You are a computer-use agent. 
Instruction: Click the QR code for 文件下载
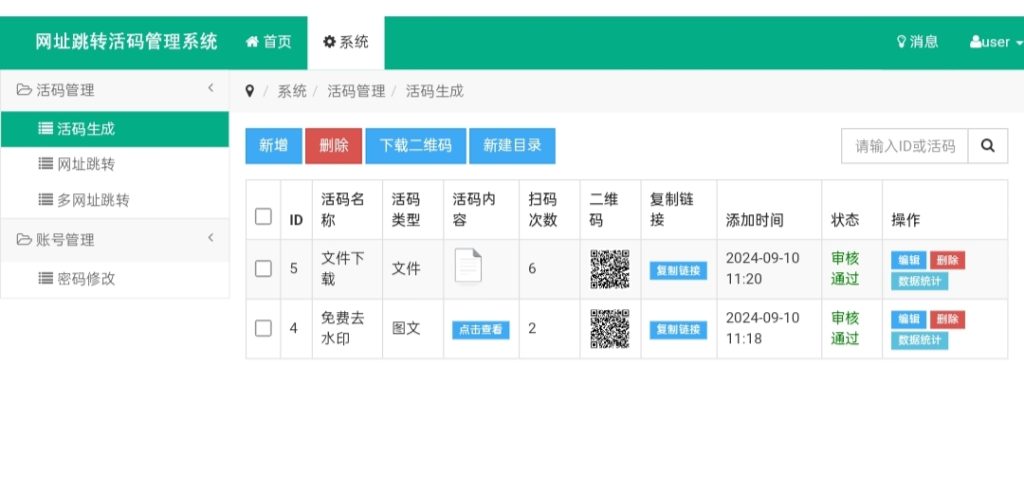(x=609, y=269)
